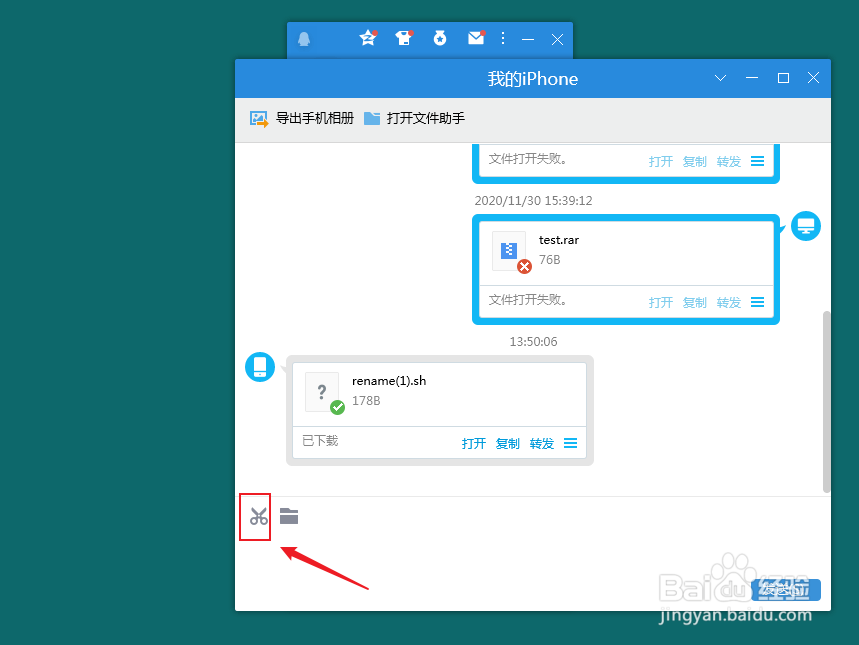The height and width of the screenshot is (645, 859).
Task: Click 复制 for test.rar
Action: click(695, 302)
